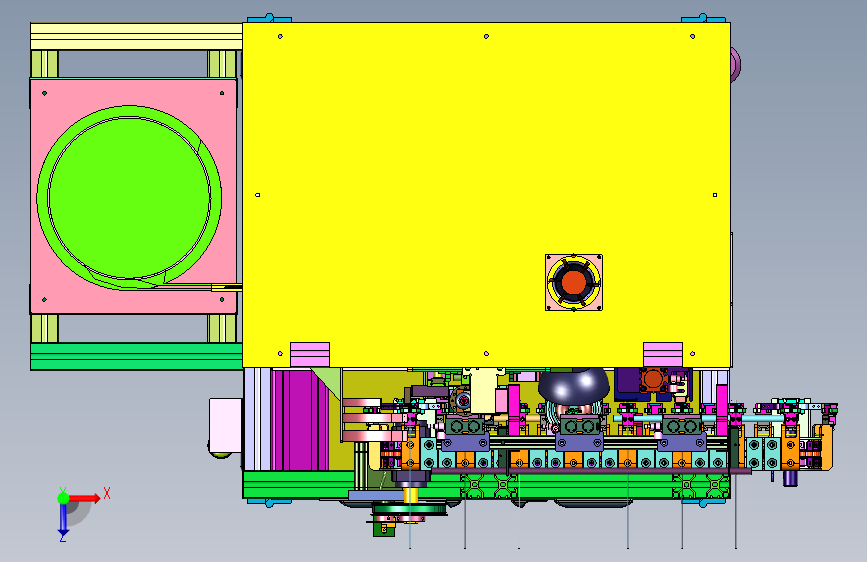Pick the green pulley wheel at the bottom
Viewport: 867px width, 562px height.
click(x=409, y=509)
